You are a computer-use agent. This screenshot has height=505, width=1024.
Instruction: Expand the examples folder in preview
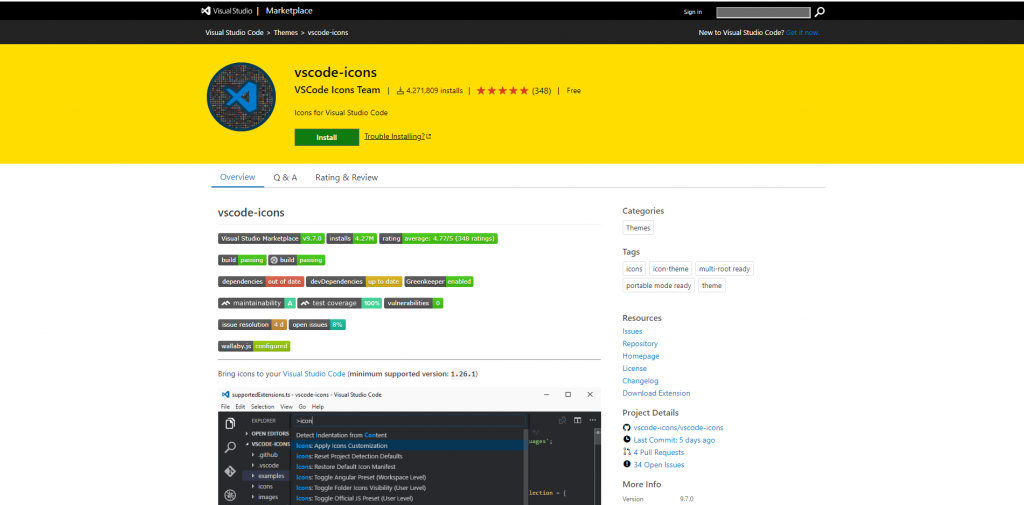tap(267, 476)
